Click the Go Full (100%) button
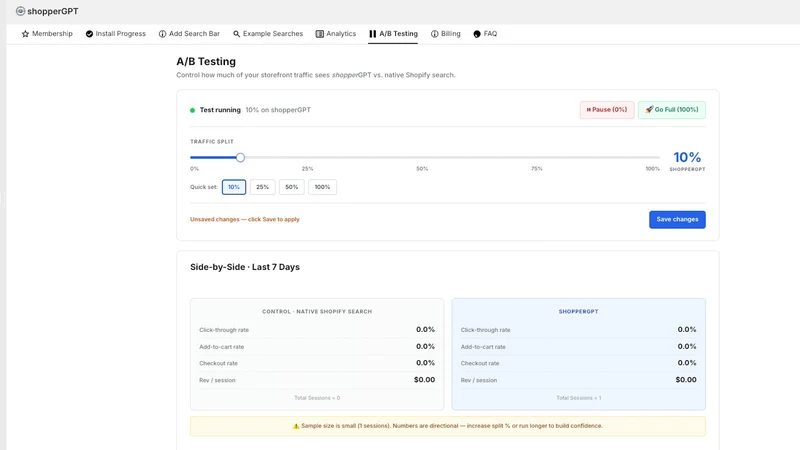Screen dimensions: 800x450 671,110
